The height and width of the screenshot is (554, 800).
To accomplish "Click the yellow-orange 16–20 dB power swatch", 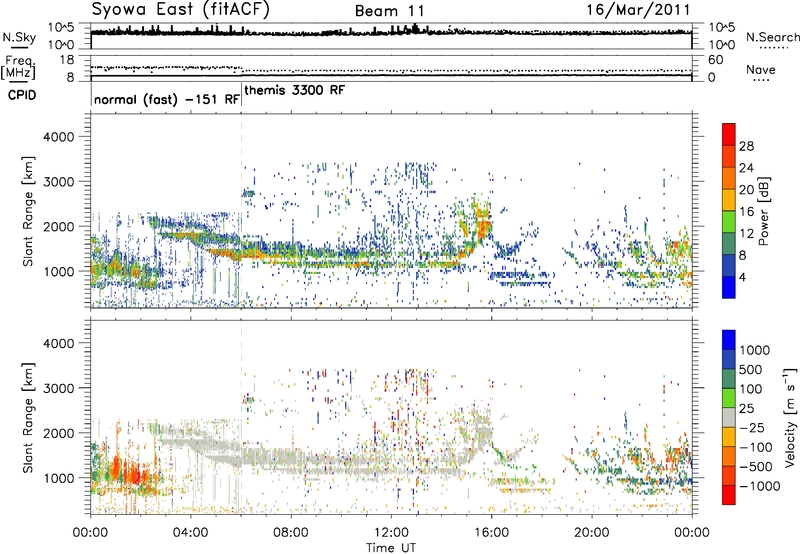I will click(x=729, y=200).
